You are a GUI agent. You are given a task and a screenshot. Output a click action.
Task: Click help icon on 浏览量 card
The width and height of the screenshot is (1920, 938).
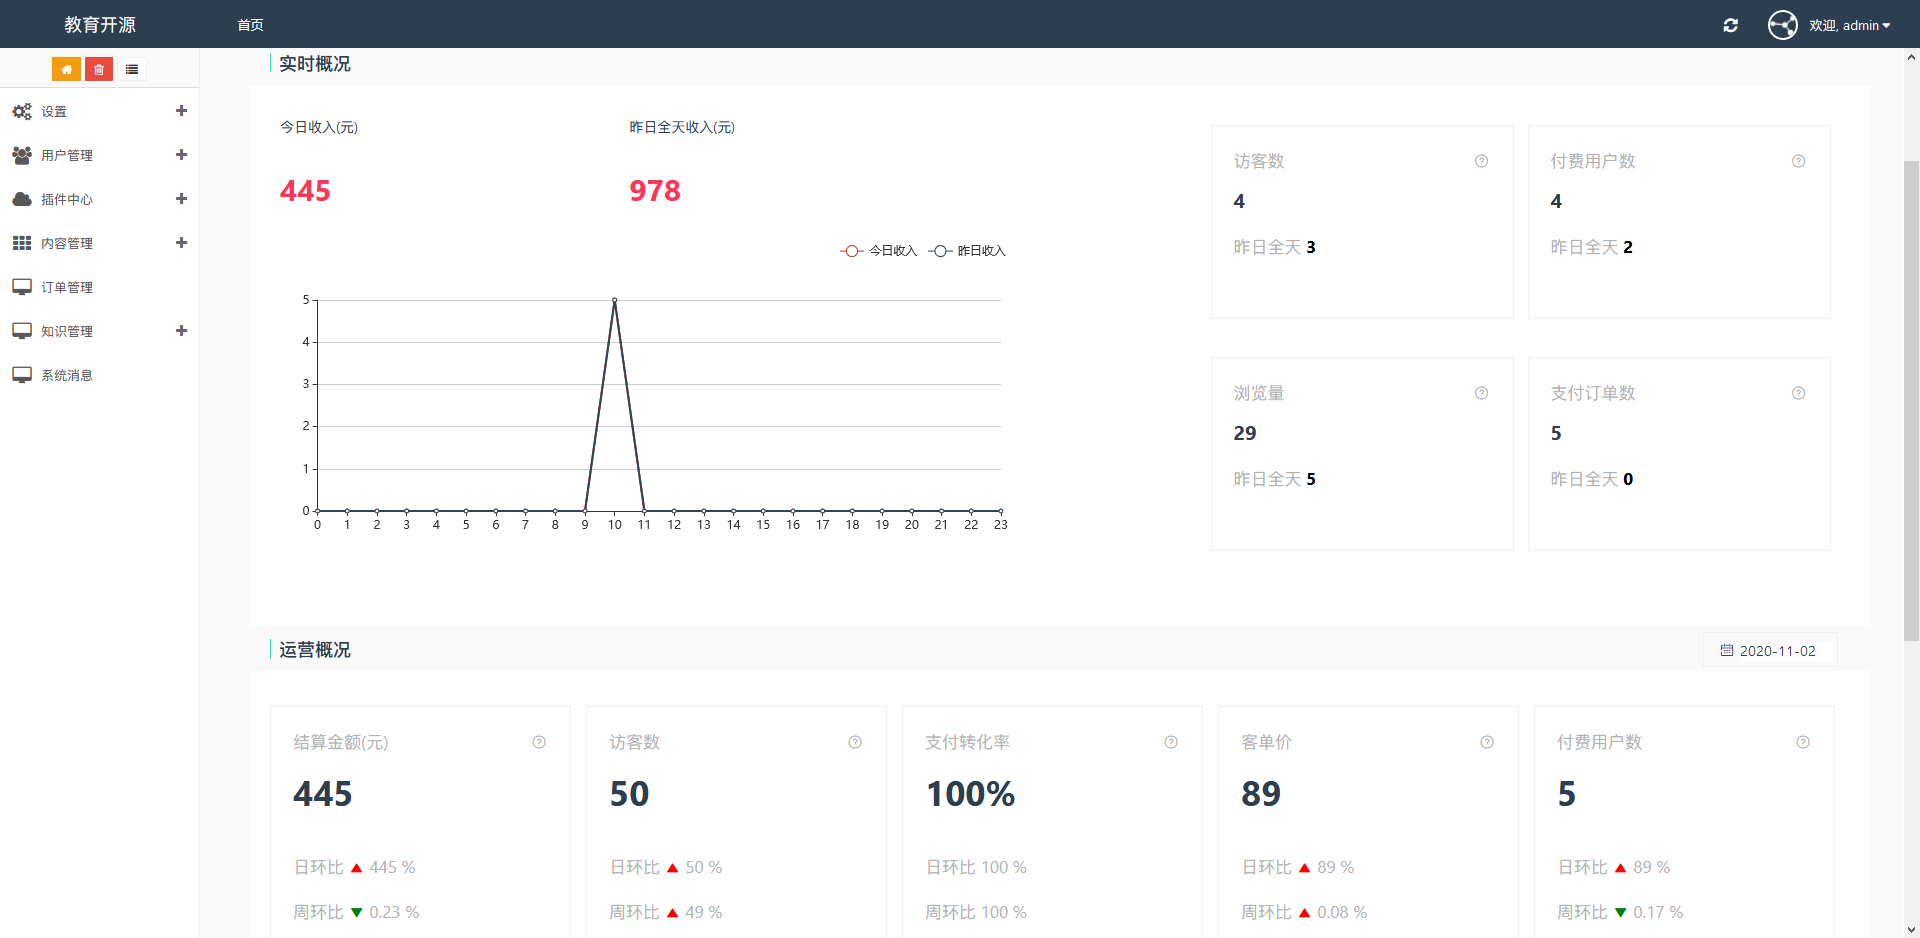1481,393
